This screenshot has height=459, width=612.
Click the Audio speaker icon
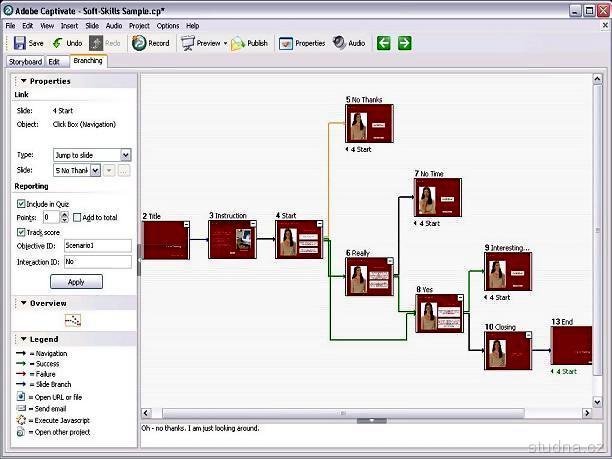340,43
